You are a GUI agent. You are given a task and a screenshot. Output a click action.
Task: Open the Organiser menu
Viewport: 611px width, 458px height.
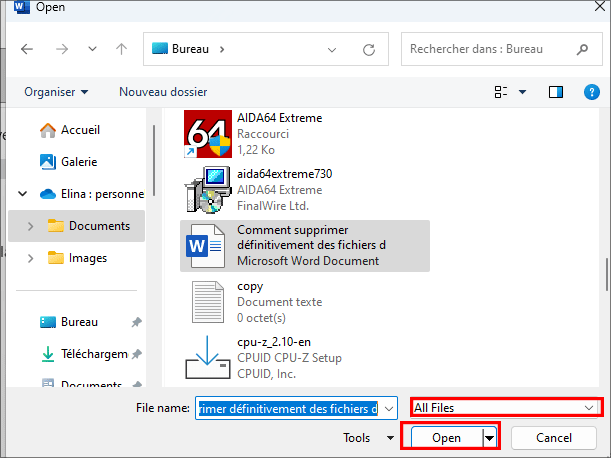point(56,92)
